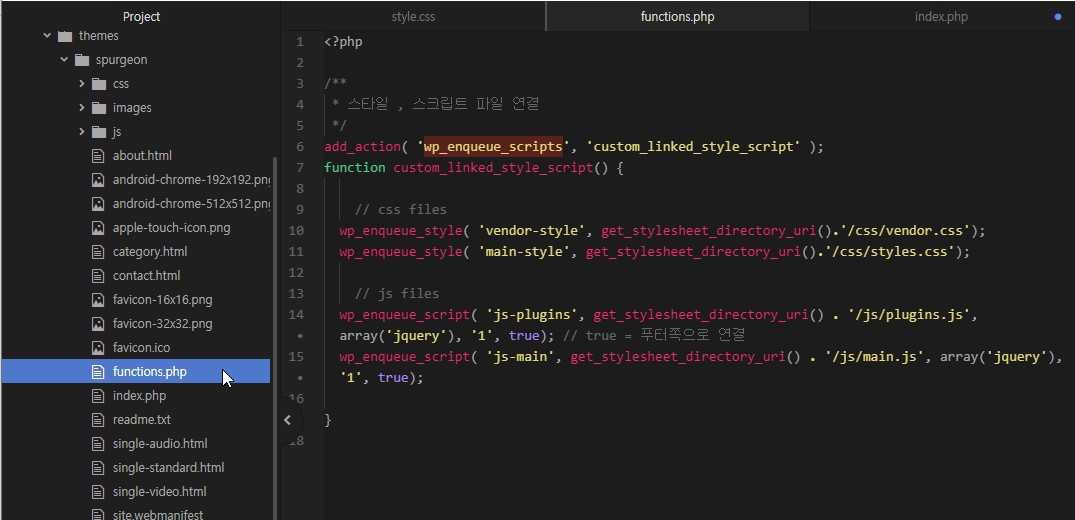Click the closing brace on line 17

coord(328,420)
